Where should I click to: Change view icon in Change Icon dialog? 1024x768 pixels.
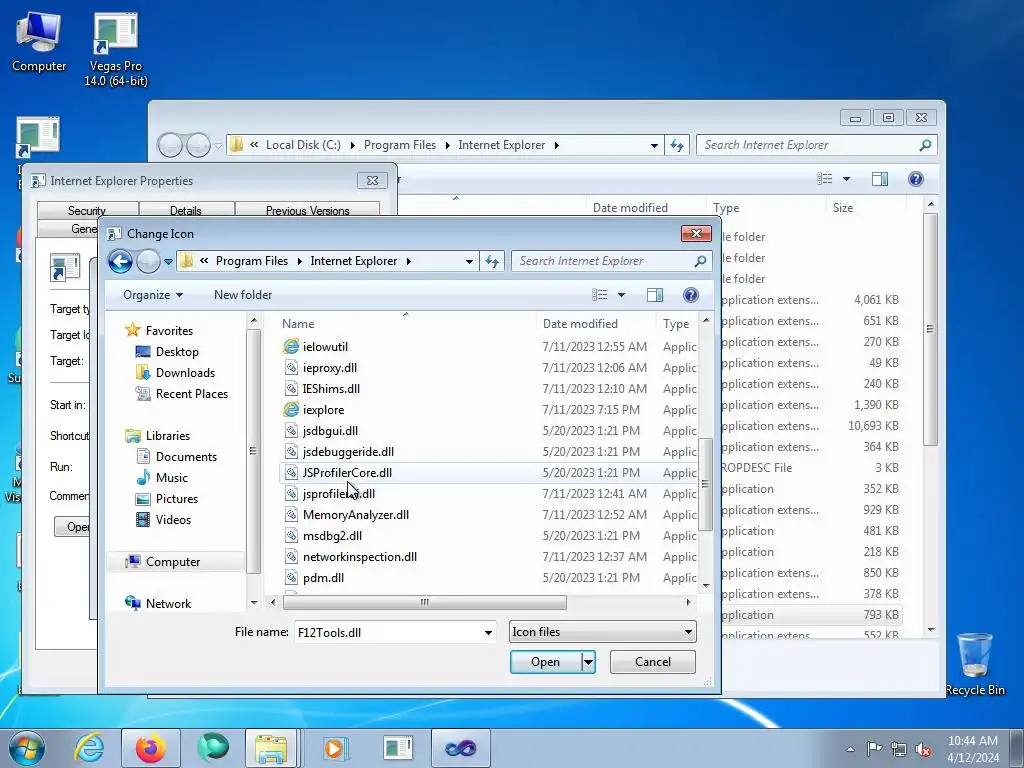600,295
